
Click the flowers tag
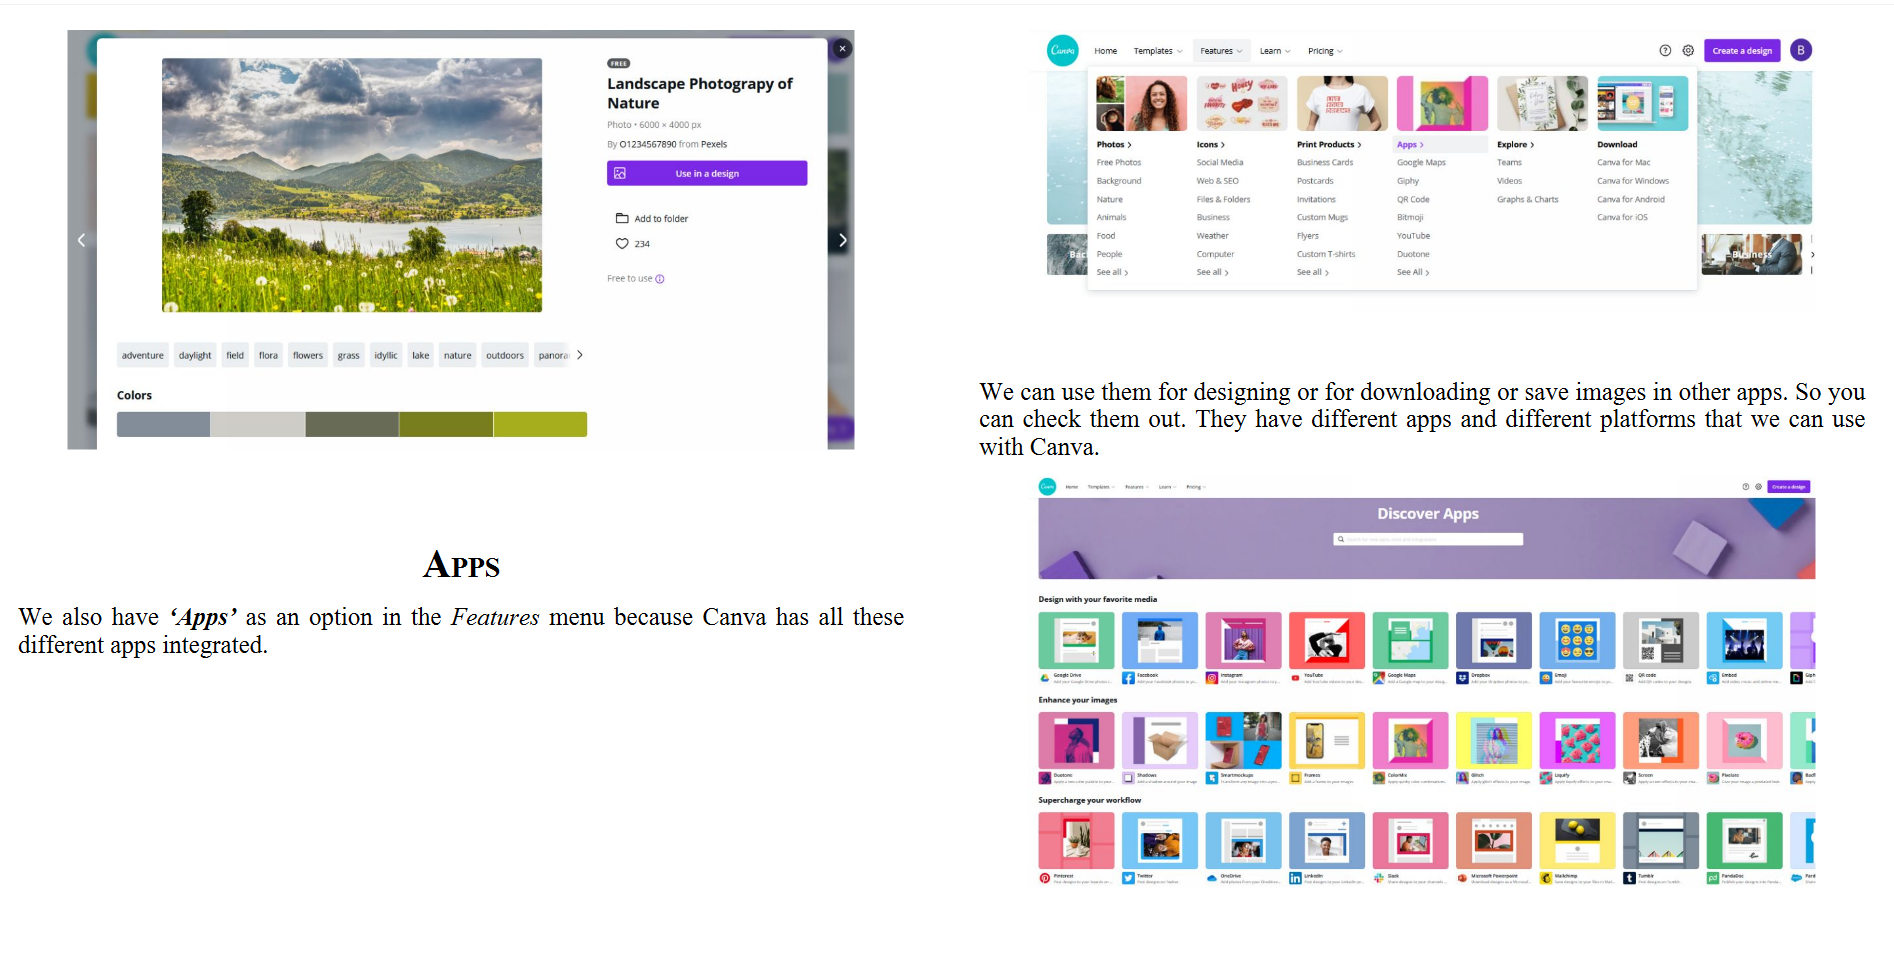308,356
